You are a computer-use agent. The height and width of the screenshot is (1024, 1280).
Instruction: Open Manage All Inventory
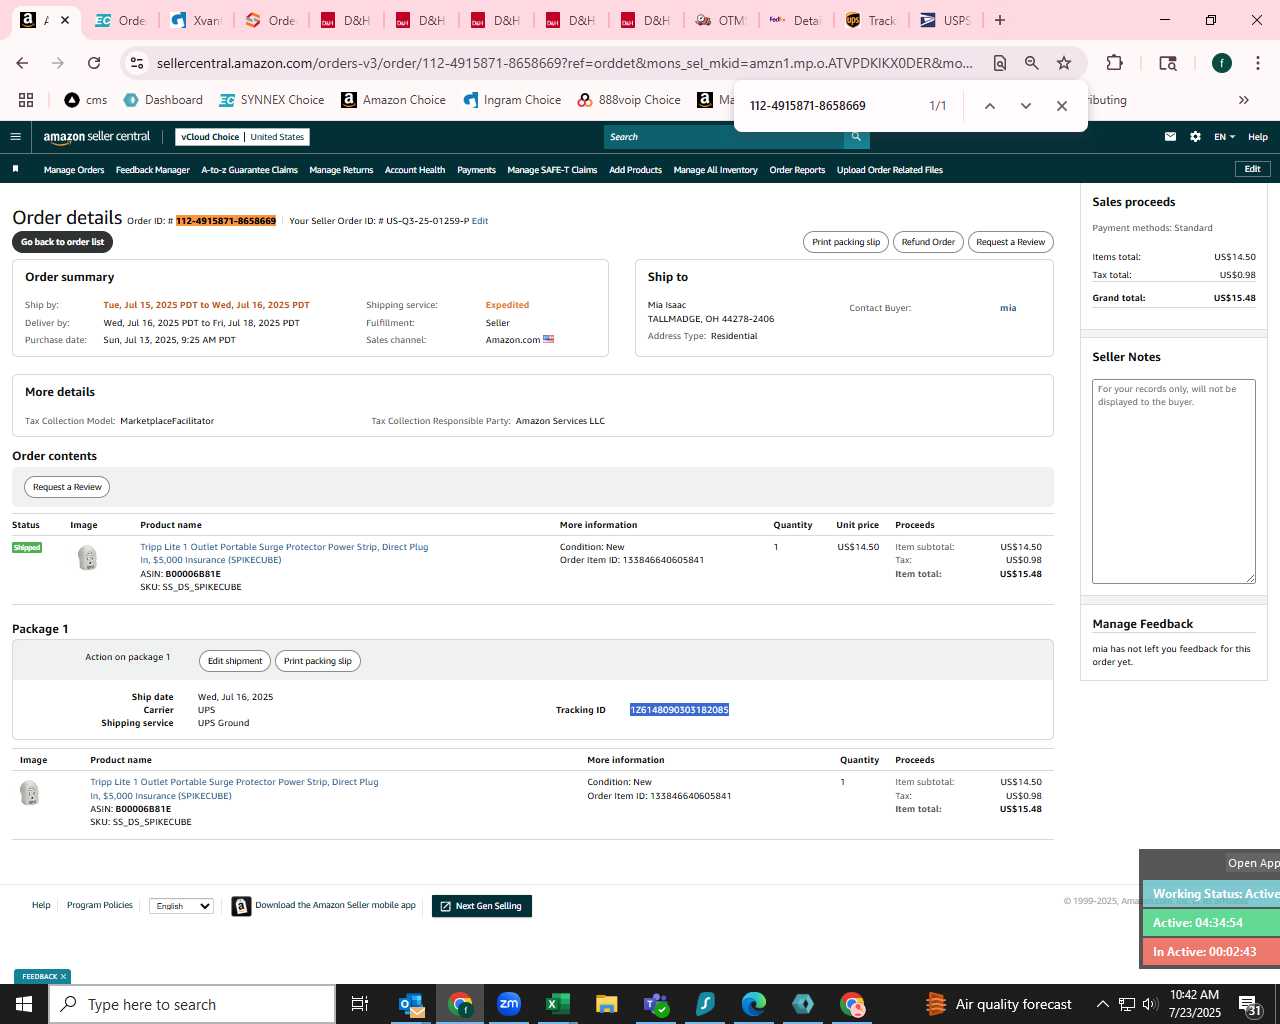tap(715, 170)
